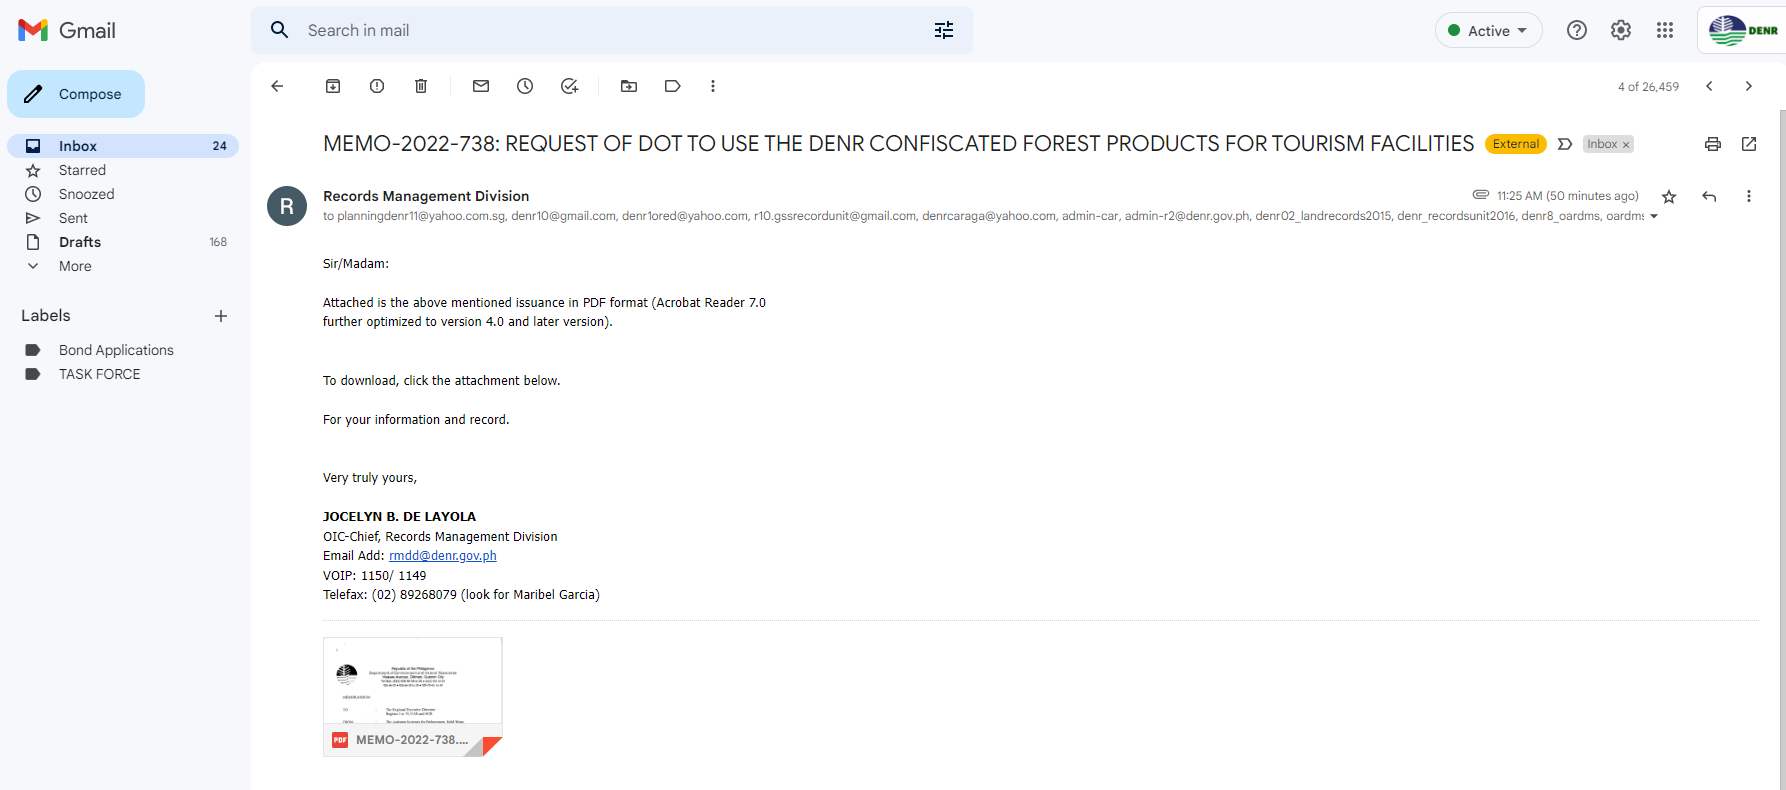
Task: Open email in a new window
Action: pos(1749,144)
